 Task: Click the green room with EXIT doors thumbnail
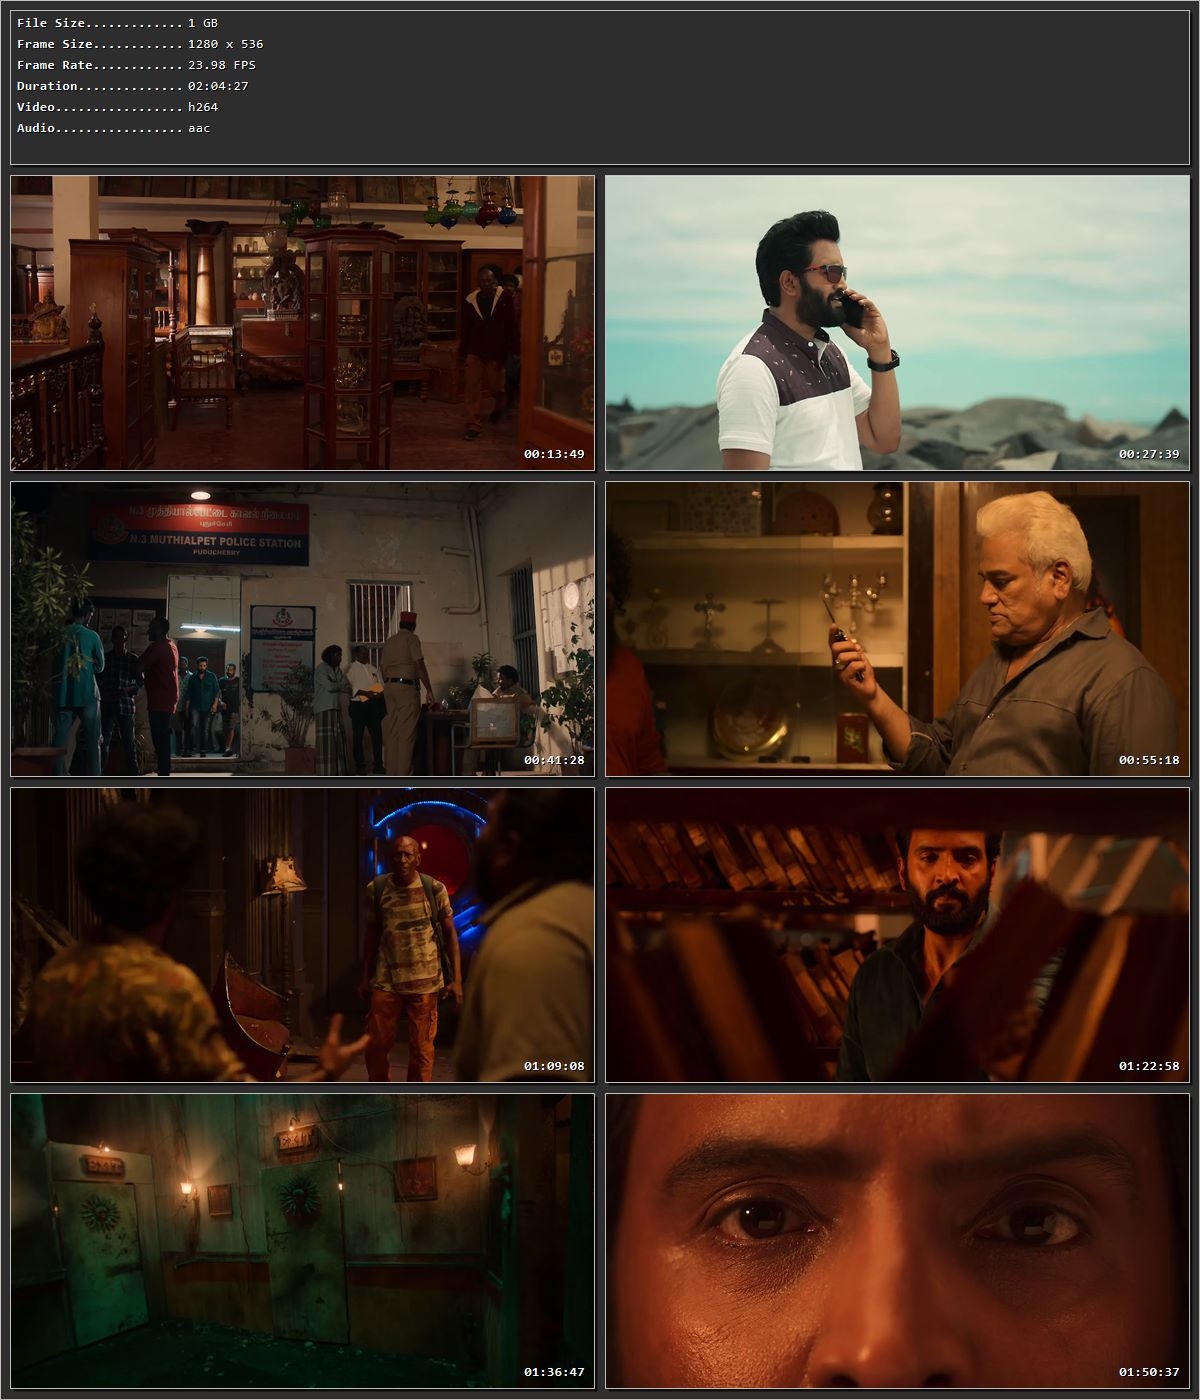[x=302, y=1241]
